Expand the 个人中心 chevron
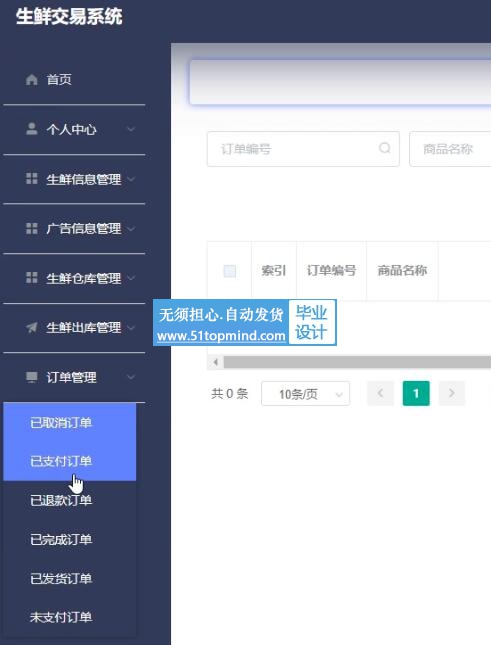Screen dimensions: 491x645 tap(131, 129)
